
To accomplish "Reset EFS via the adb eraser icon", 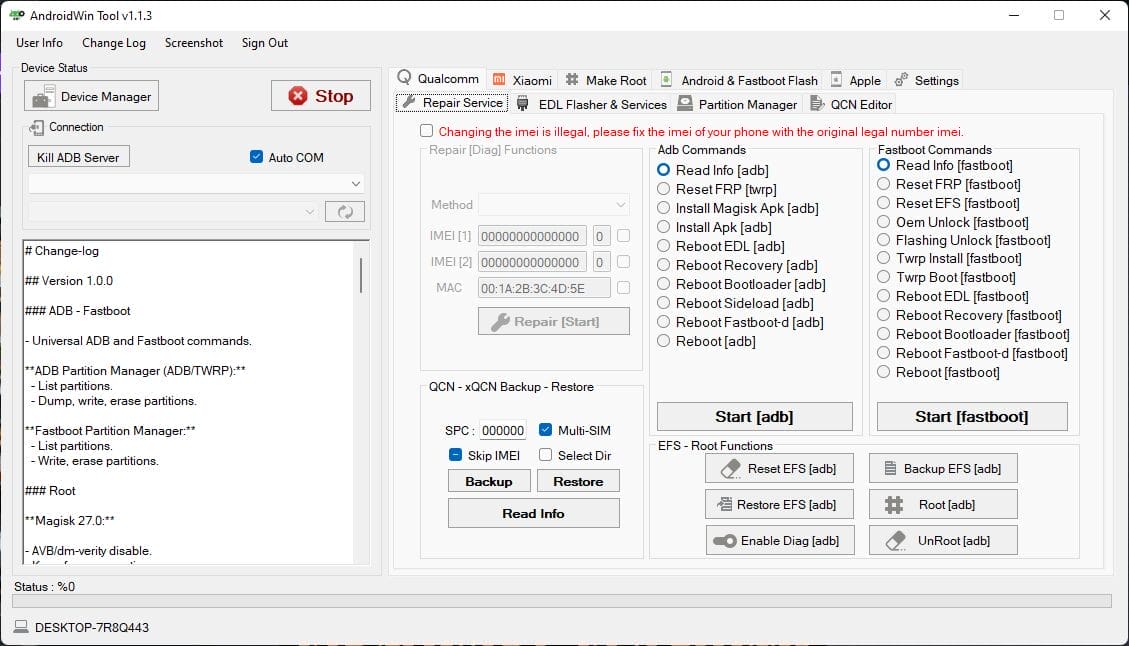I will coord(779,467).
